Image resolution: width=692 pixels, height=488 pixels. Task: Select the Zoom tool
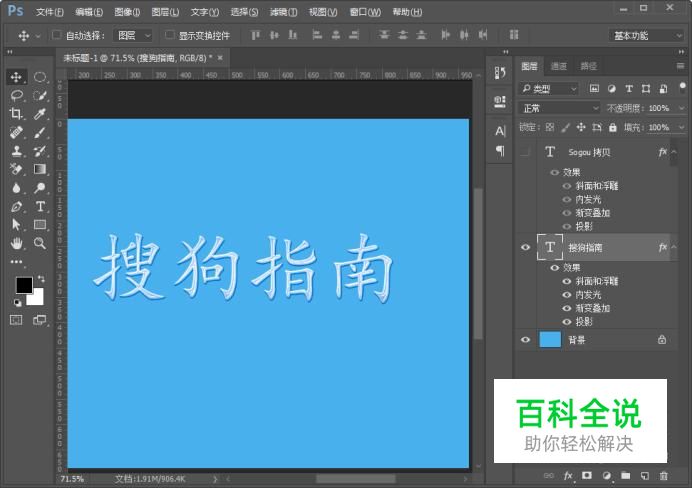tap(40, 243)
